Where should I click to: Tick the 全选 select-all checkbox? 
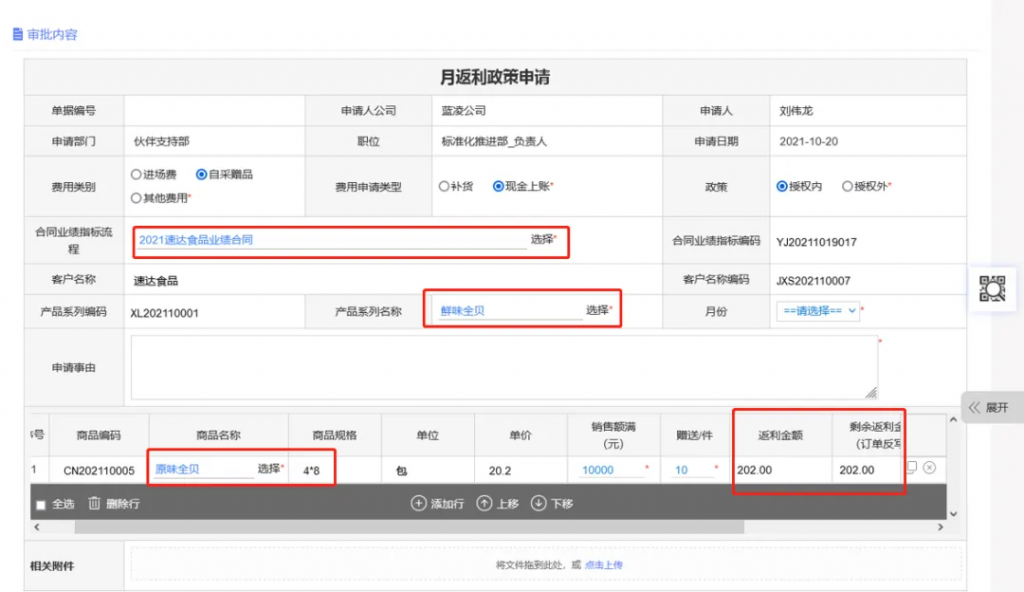41,505
